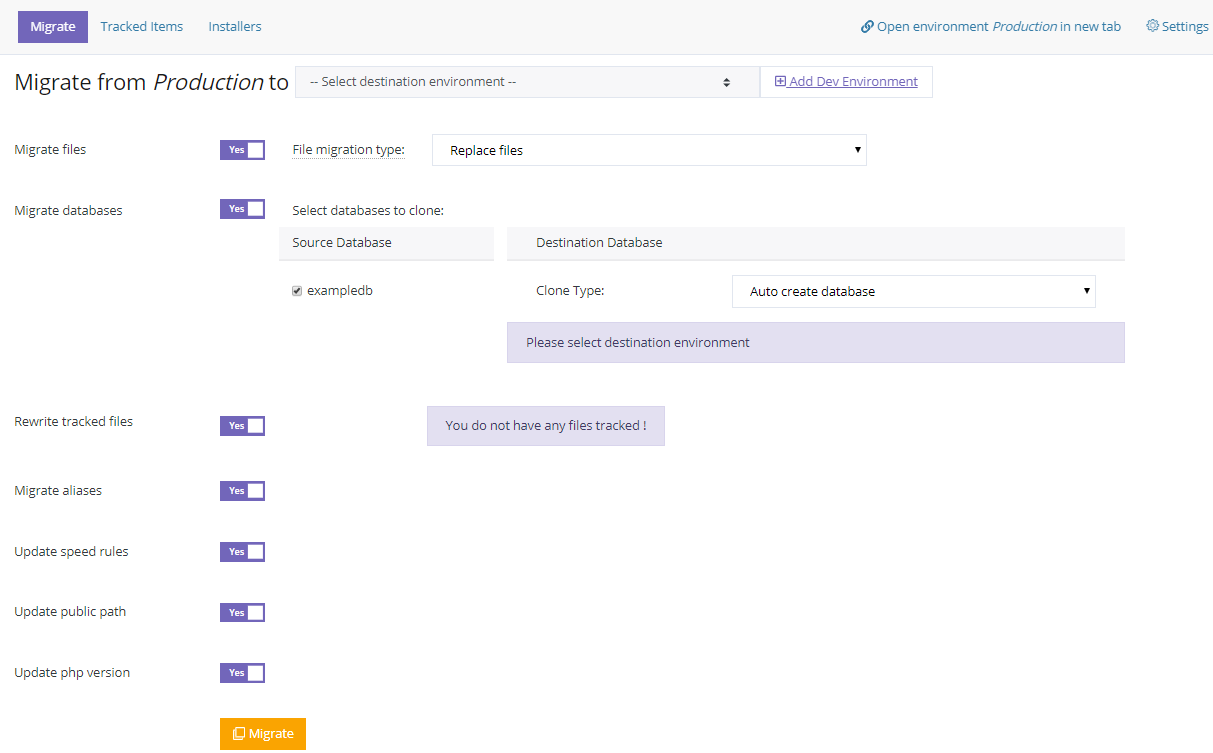Click the link icon beside Open environment
The image size is (1213, 753).
pyautogui.click(x=867, y=27)
